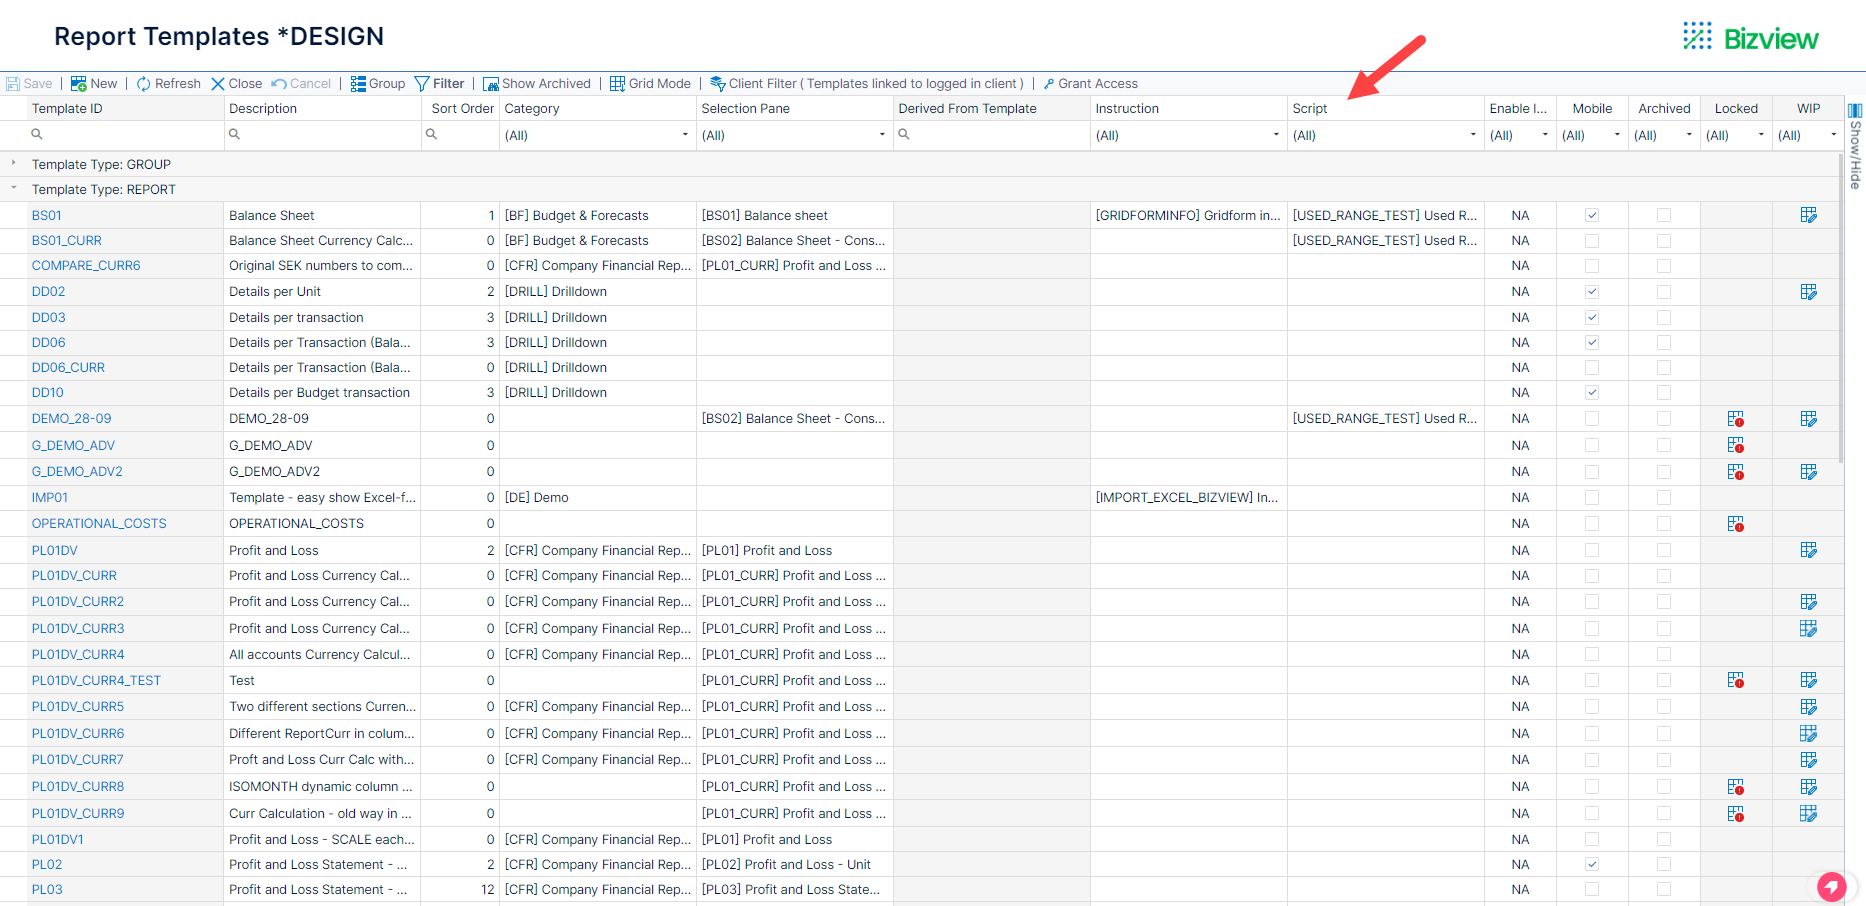Toggle the Mobile checkbox on the PL02 row
This screenshot has width=1866, height=906.
[x=1592, y=864]
